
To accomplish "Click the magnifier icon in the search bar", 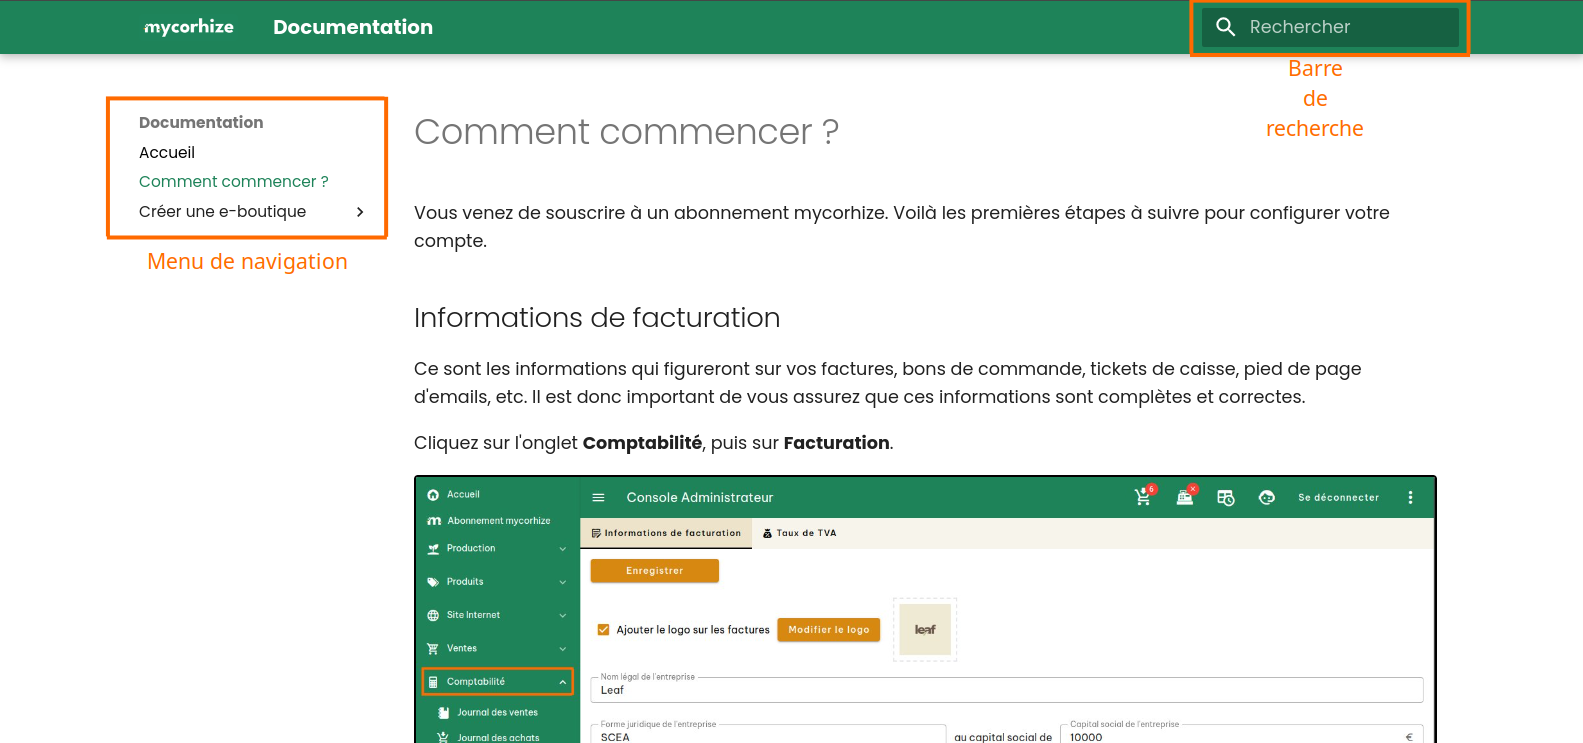I will [1225, 27].
